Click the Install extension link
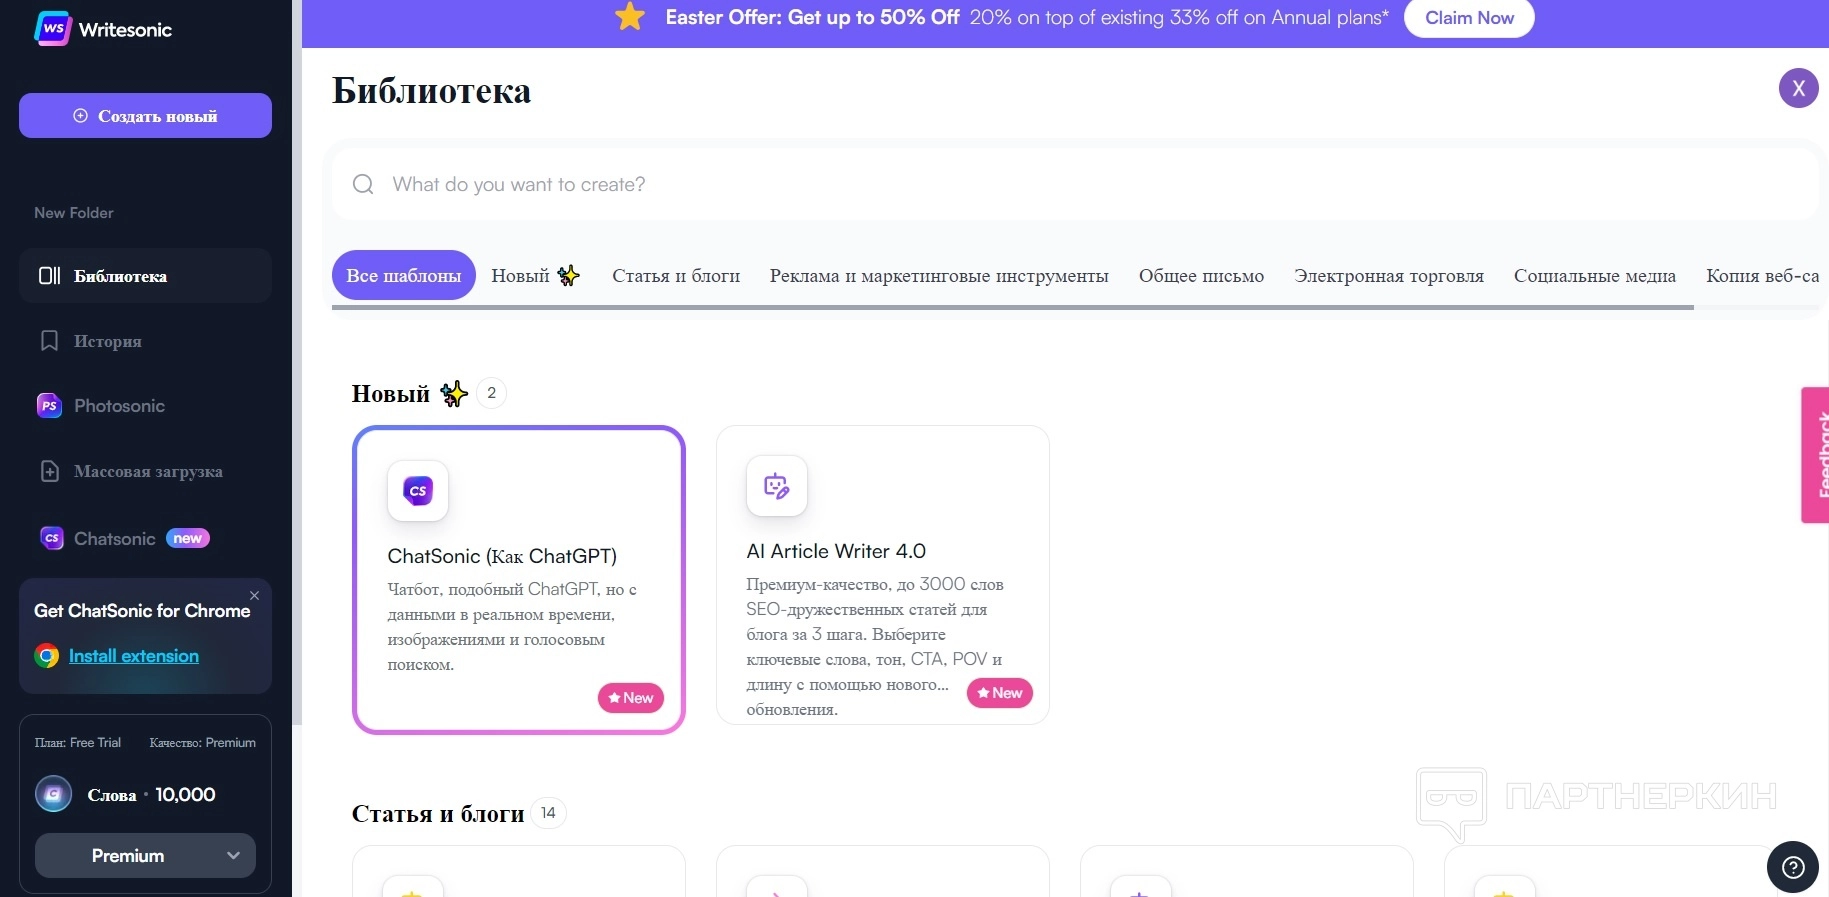Viewport: 1829px width, 897px height. pyautogui.click(x=134, y=656)
